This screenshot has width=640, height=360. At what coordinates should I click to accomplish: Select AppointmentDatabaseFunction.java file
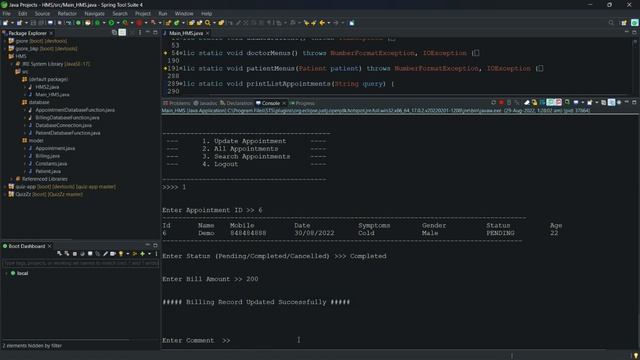(74, 110)
